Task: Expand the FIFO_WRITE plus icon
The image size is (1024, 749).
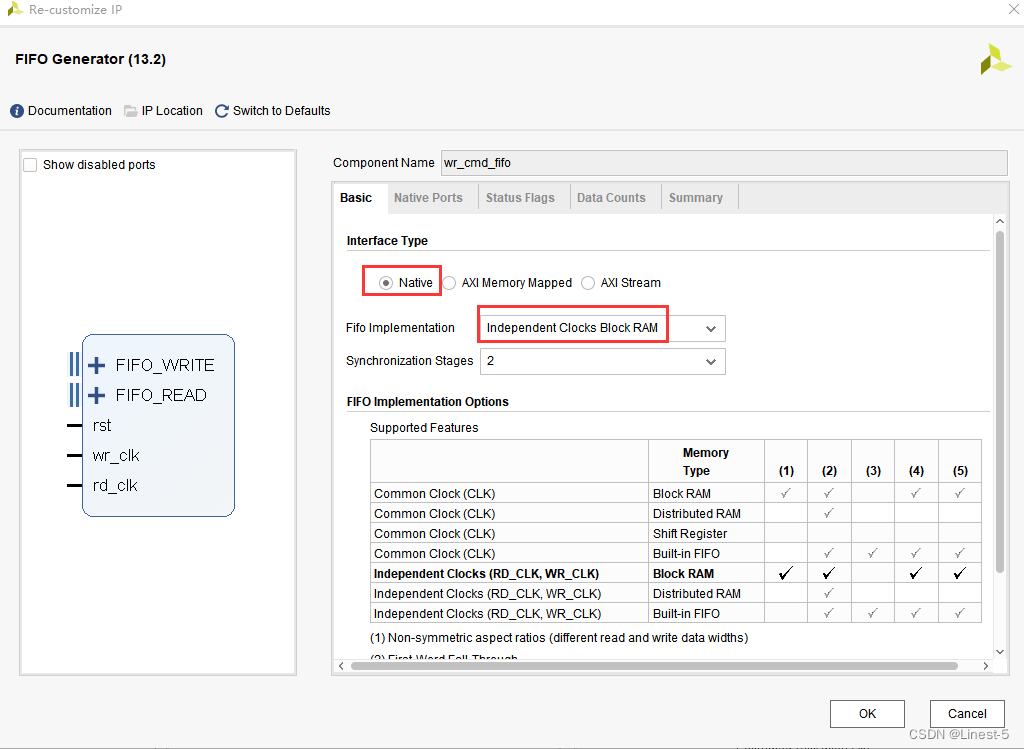Action: point(97,365)
